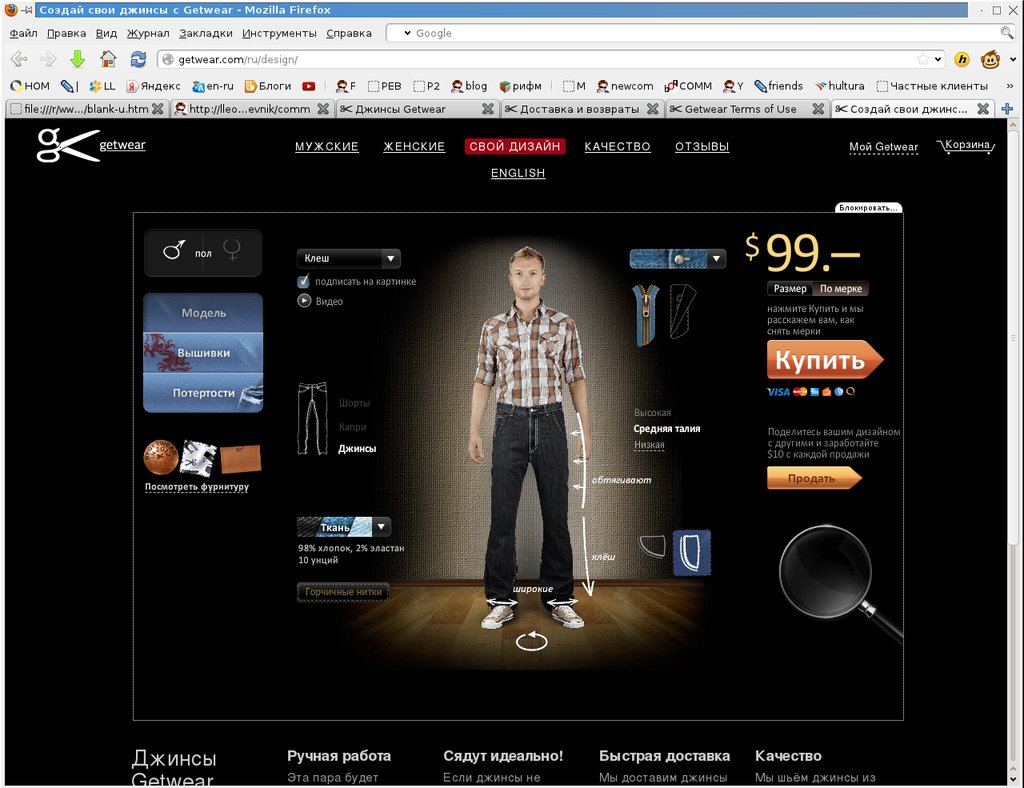Switch sizing to 'Размер'
Image resolution: width=1024 pixels, height=788 pixels.
(x=790, y=289)
